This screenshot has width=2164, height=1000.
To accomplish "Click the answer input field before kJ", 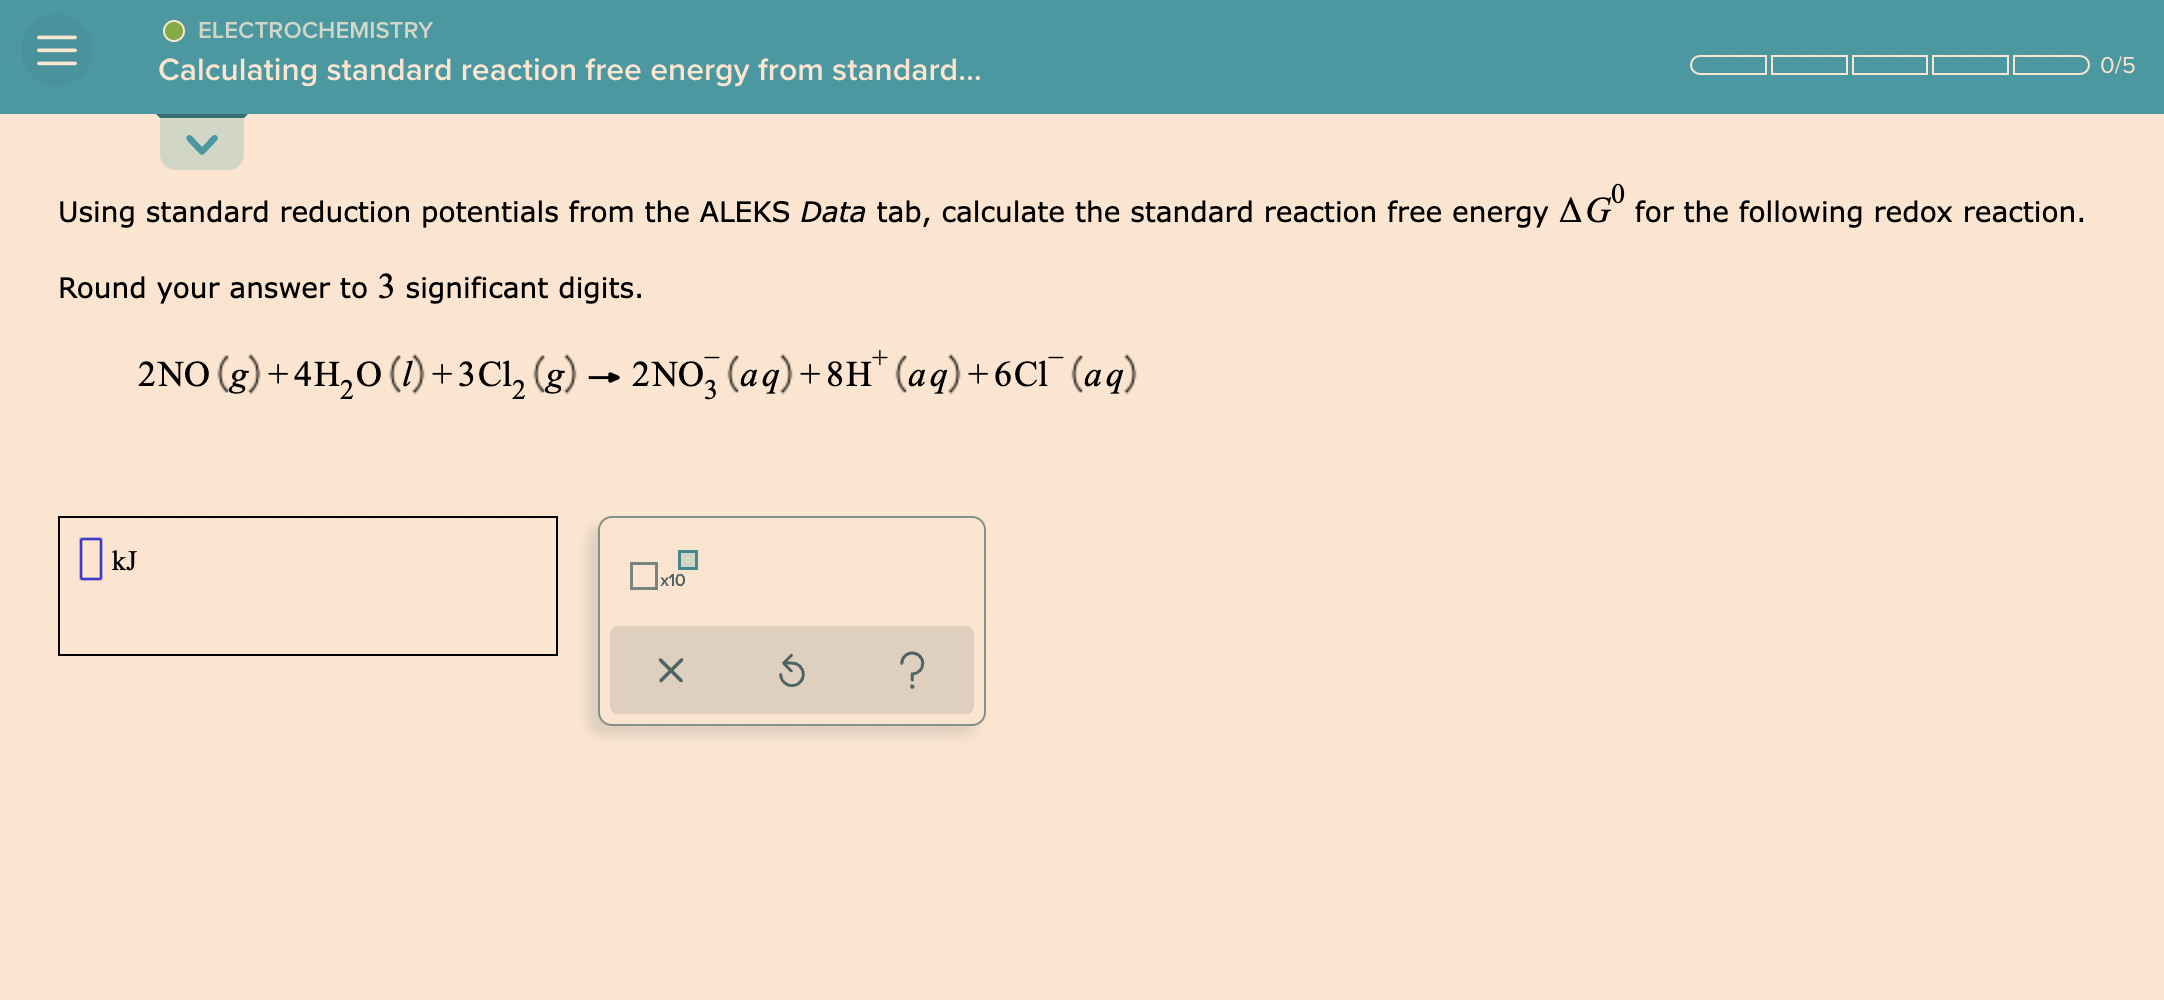I will (90, 560).
